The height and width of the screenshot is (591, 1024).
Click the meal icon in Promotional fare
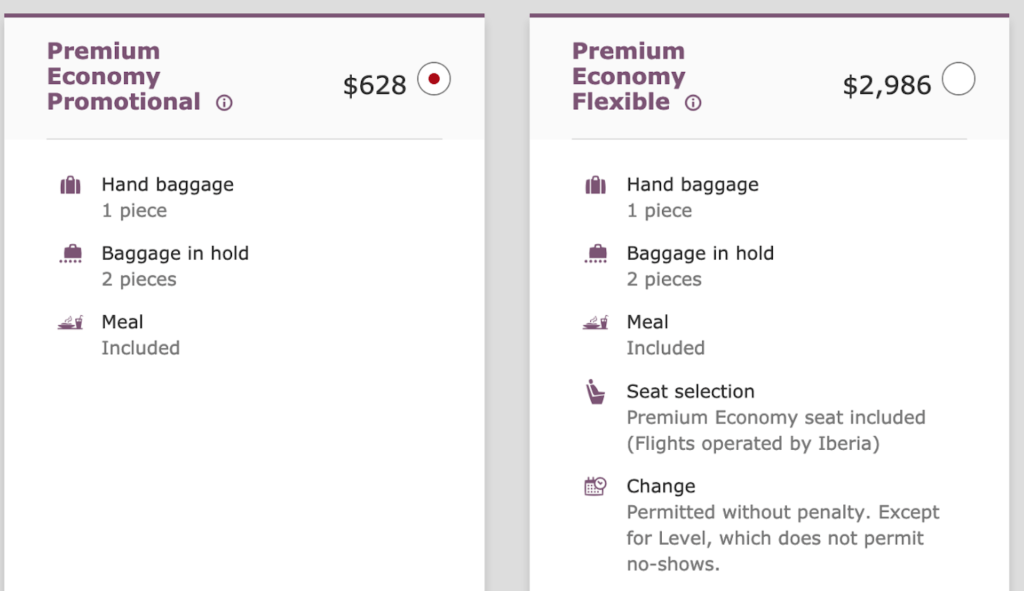tap(70, 322)
